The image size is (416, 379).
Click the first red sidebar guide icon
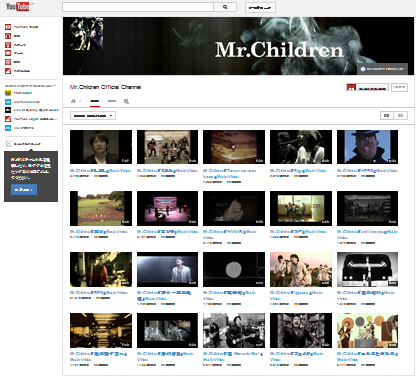pos(8,27)
